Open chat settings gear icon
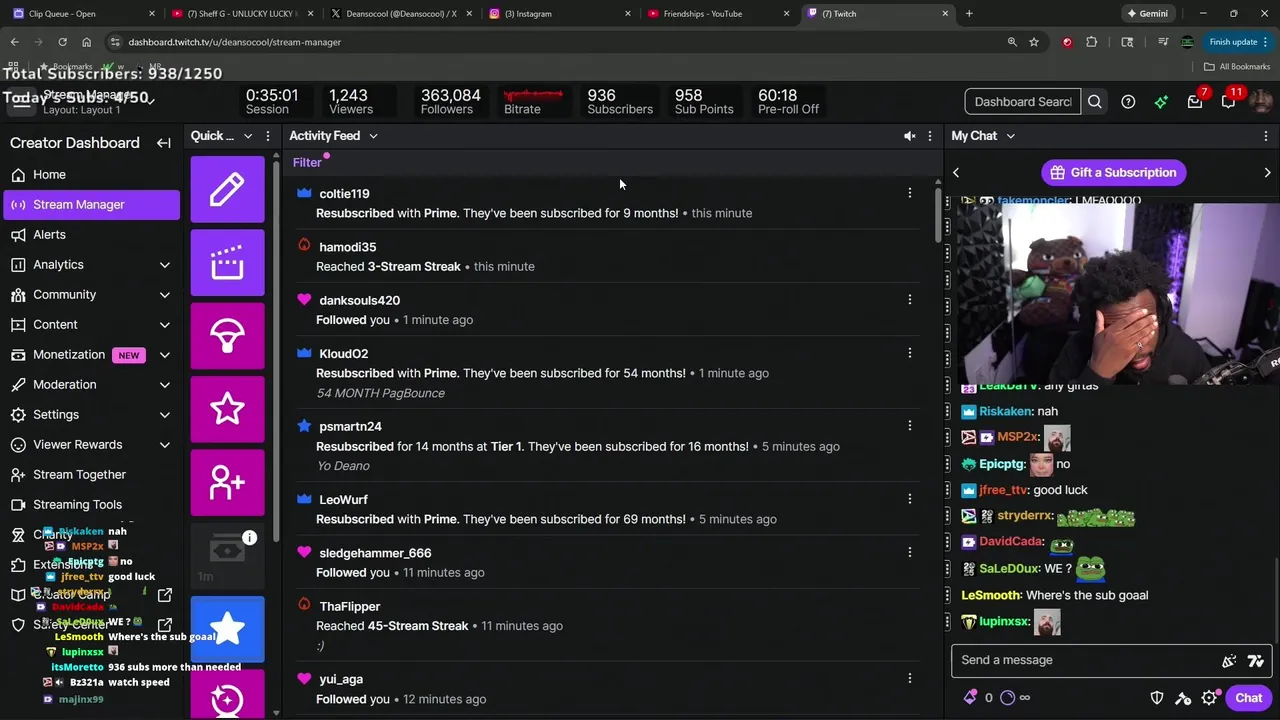The width and height of the screenshot is (1280, 720). (x=1209, y=698)
